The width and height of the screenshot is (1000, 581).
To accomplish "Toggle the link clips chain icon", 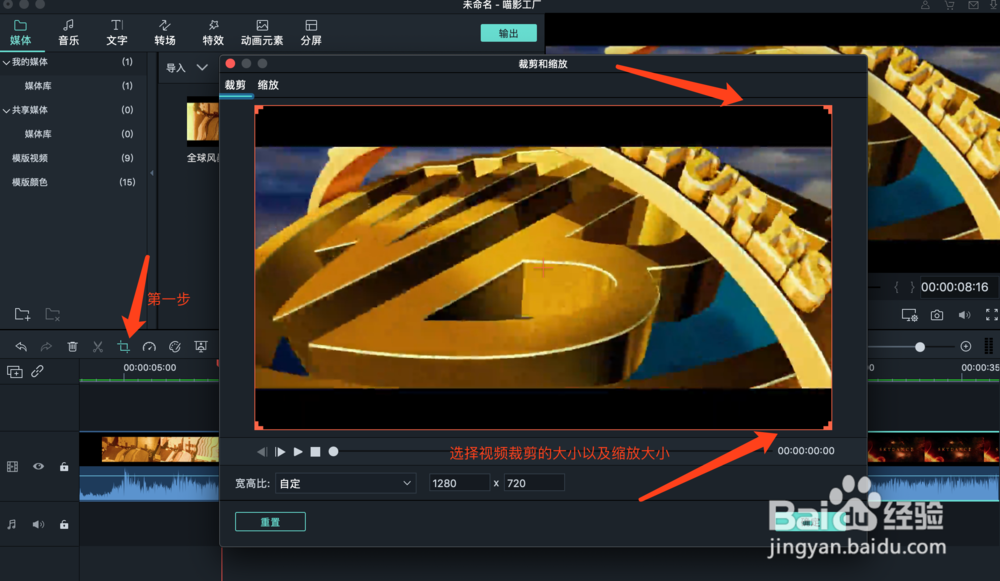I will tap(38, 371).
